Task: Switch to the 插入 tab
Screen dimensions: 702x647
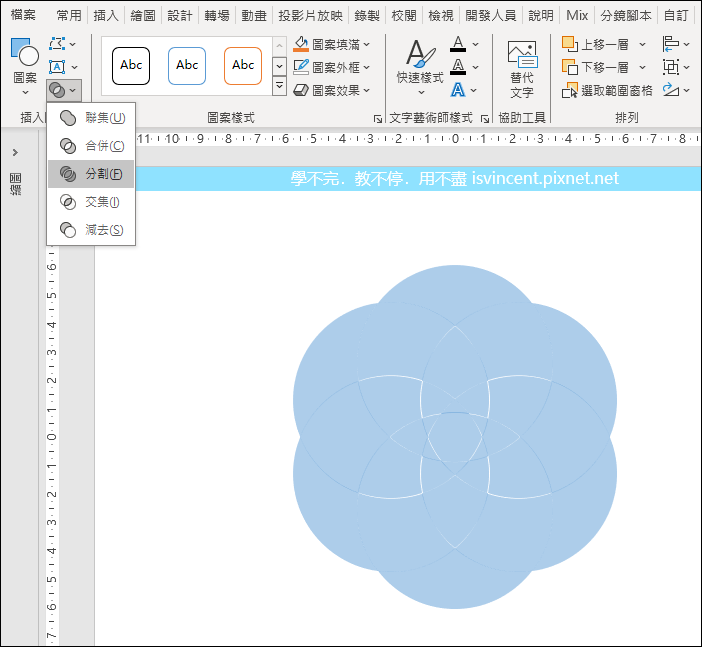Action: coord(106,16)
